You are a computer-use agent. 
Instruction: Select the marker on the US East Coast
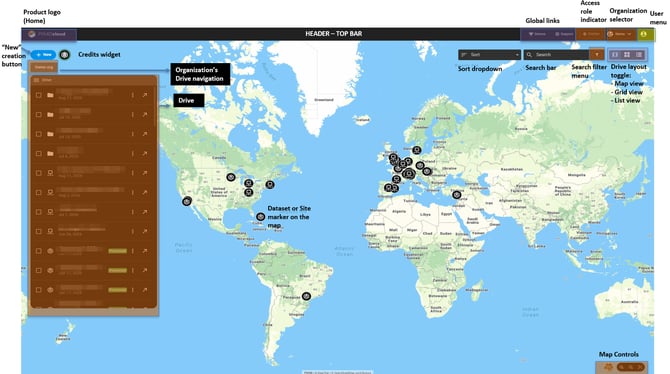point(270,185)
